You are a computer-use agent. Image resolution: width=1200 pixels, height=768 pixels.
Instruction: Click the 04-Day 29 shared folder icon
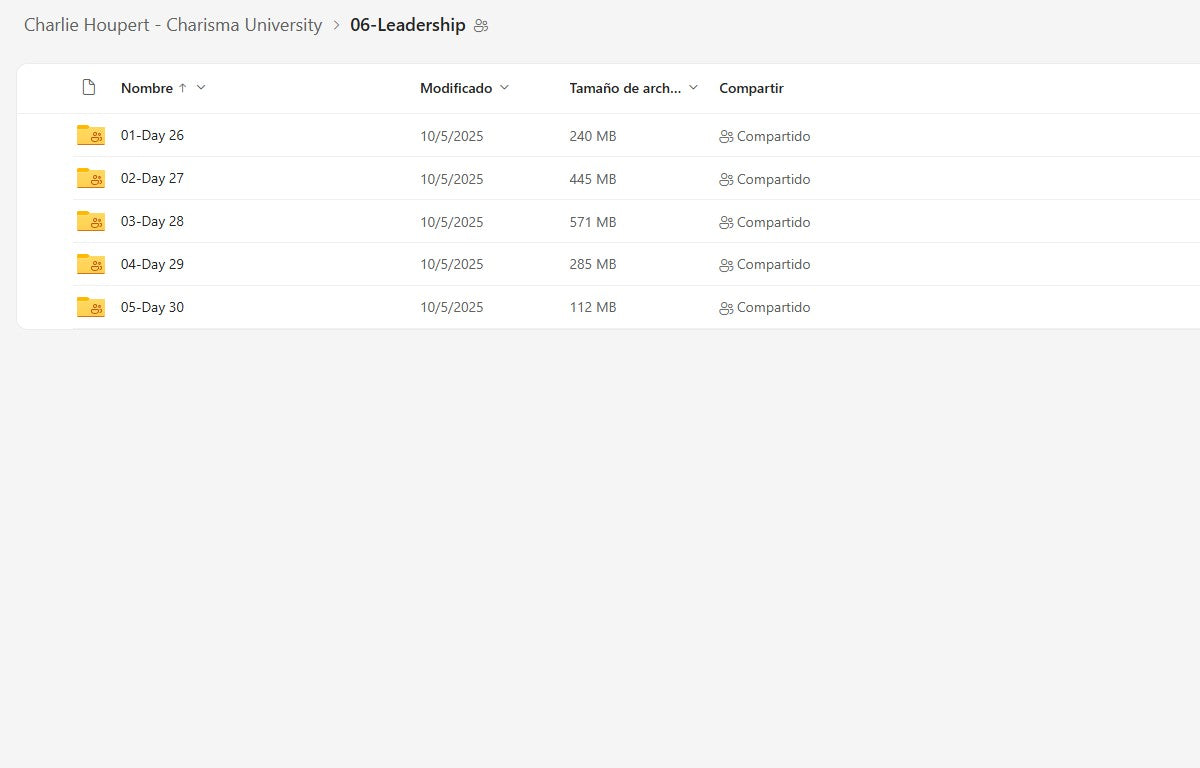pos(90,265)
